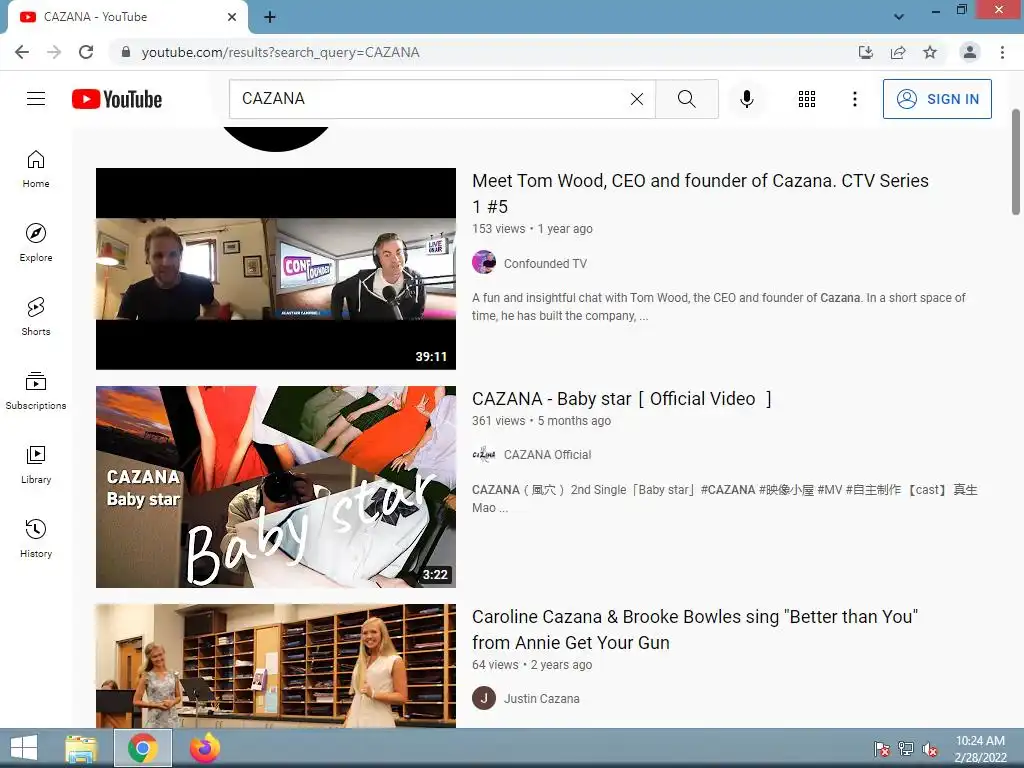The height and width of the screenshot is (768, 1024).
Task: Click the Justin Cazana 'J' avatar
Action: (x=484, y=698)
